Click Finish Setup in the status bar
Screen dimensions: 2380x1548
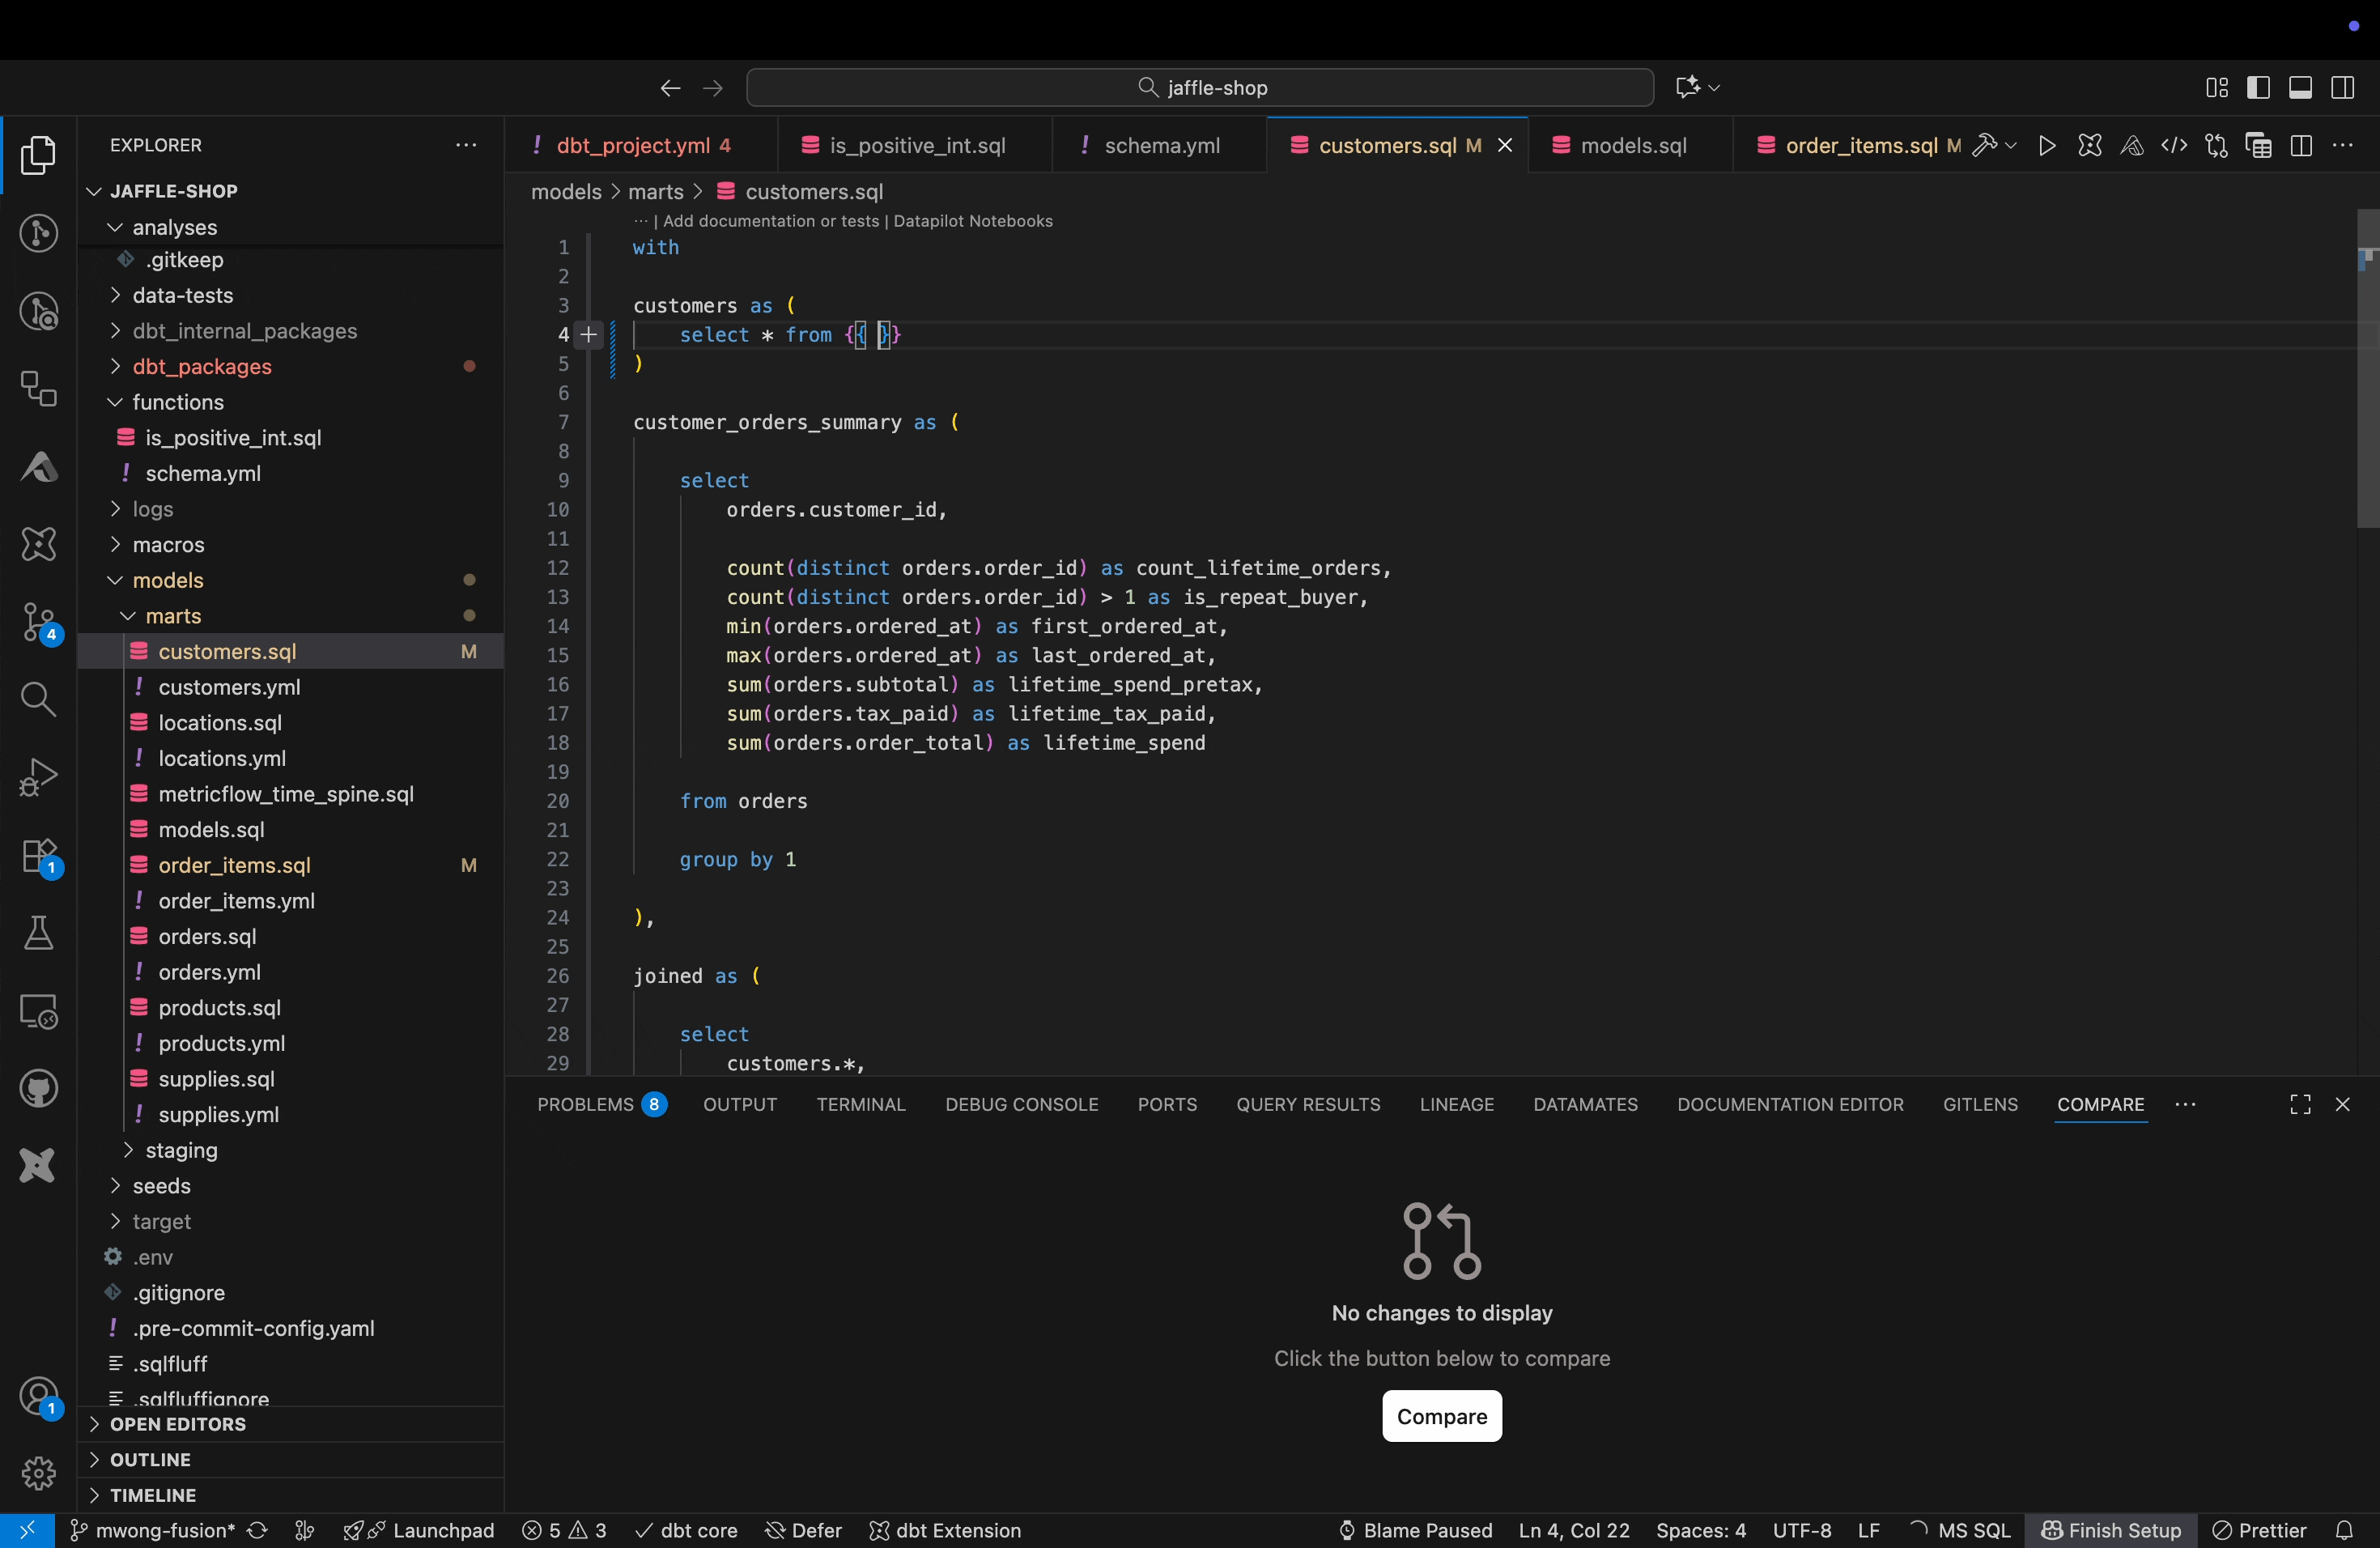tap(2110, 1530)
